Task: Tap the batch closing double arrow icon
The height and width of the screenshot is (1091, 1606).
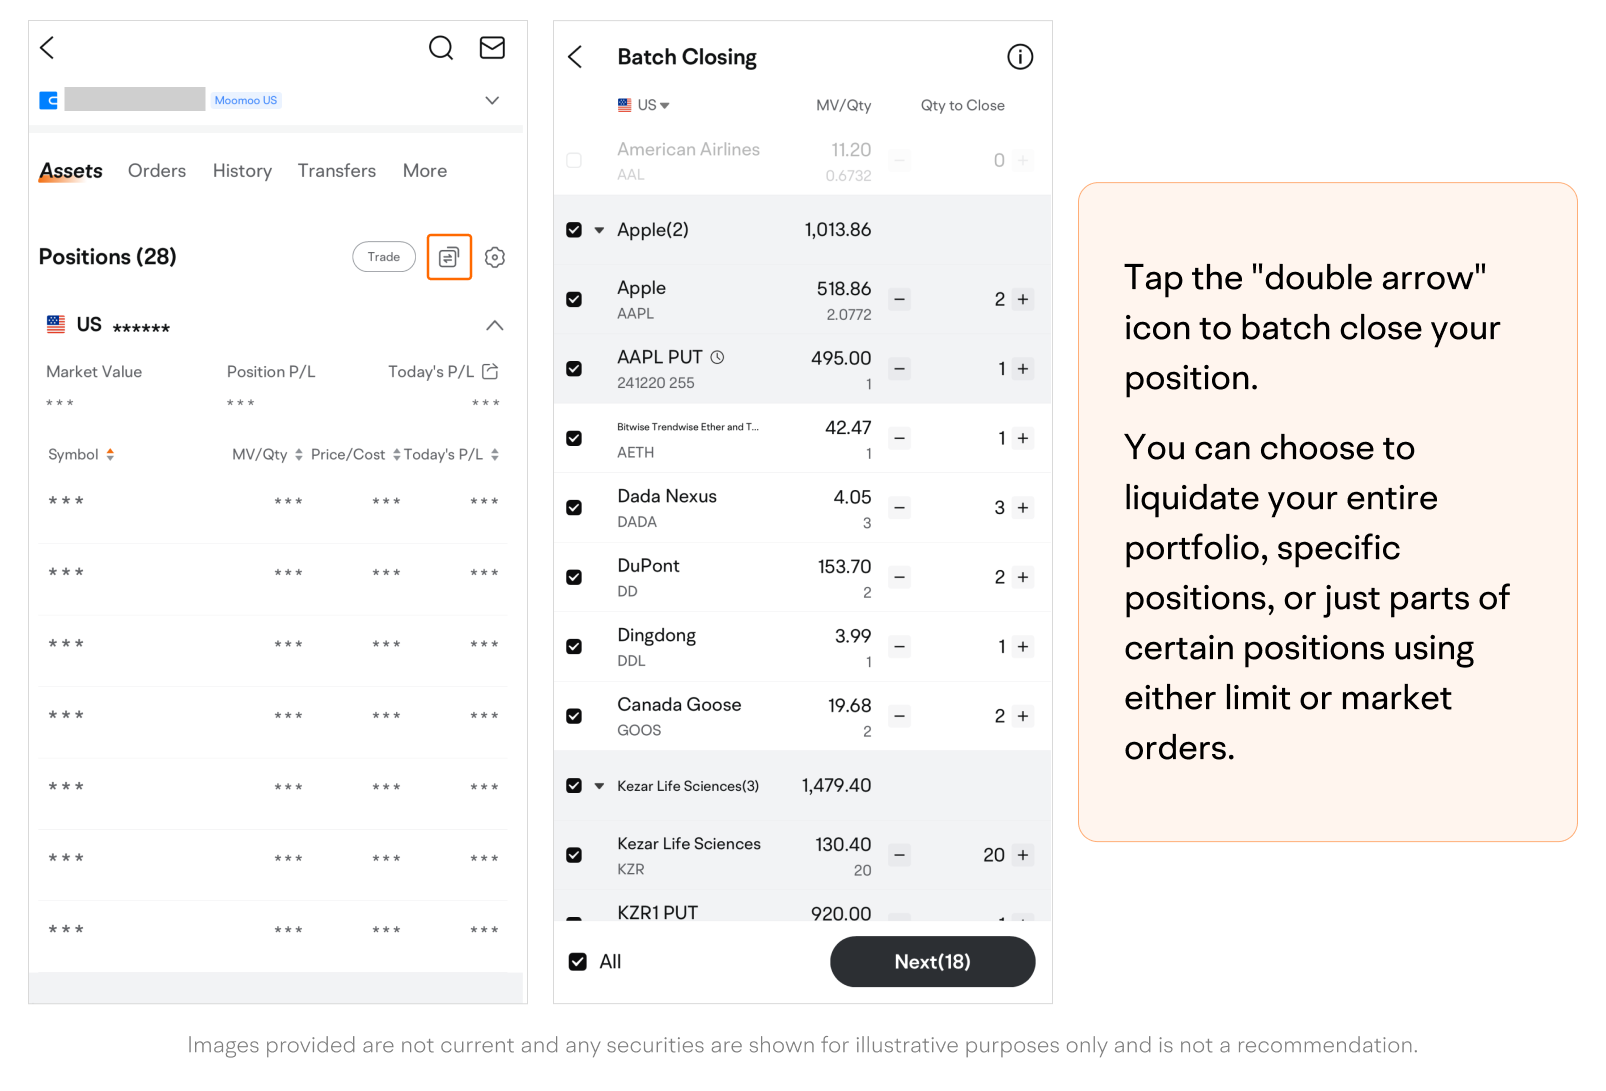Action: 449,257
